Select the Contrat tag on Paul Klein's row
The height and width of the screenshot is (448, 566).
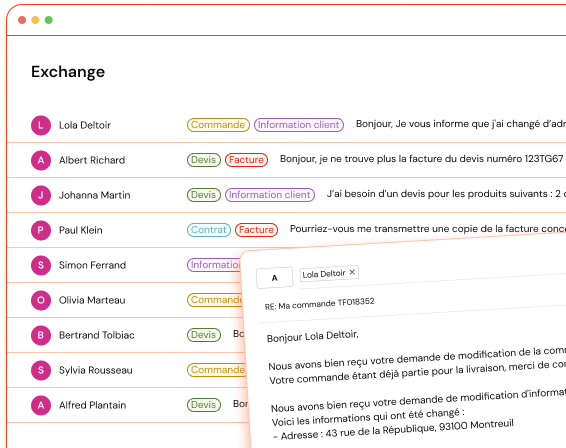[x=209, y=230]
